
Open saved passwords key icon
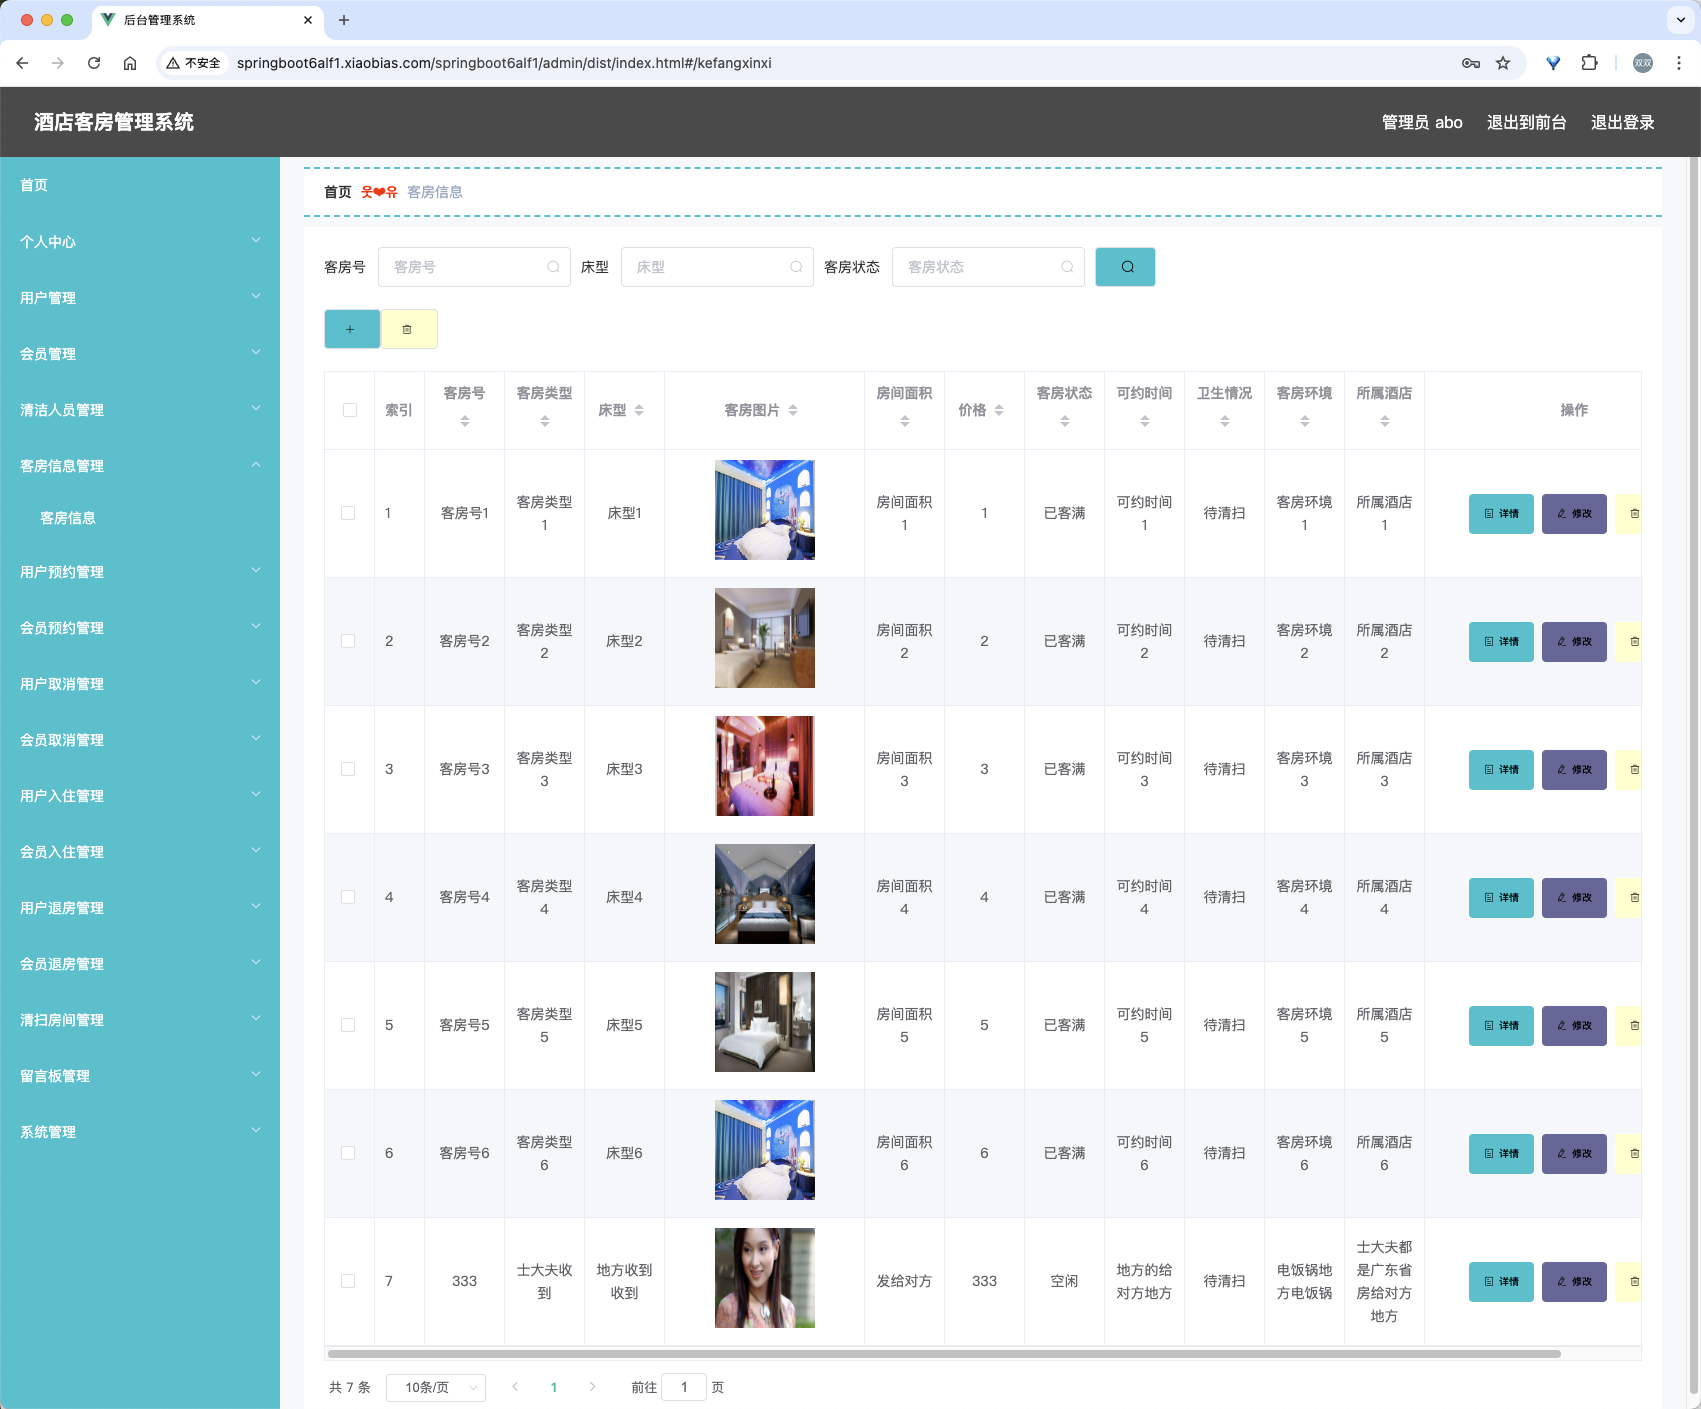point(1471,63)
